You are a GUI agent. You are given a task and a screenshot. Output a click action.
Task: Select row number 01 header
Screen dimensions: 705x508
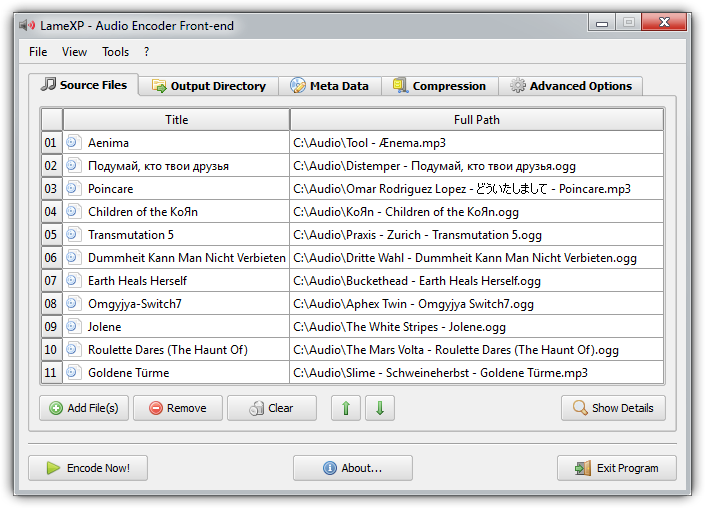pos(51,143)
